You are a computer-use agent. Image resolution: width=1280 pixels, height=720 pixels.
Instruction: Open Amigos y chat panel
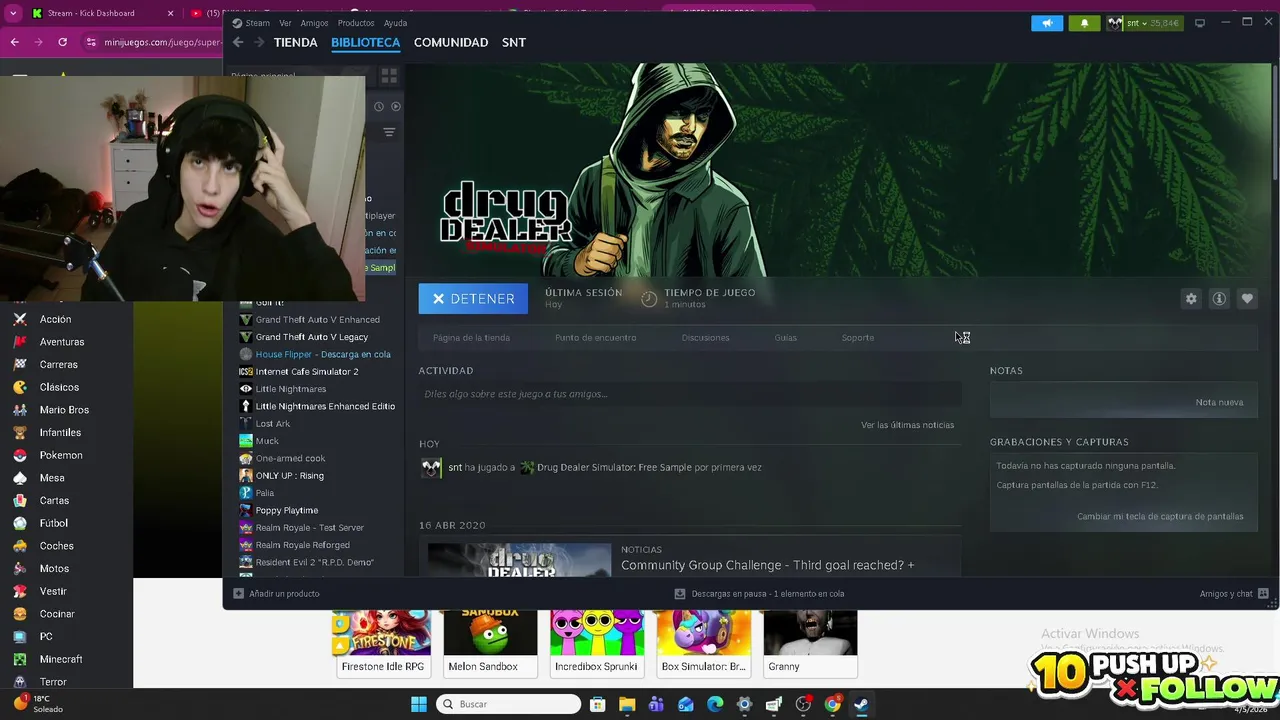tap(1234, 593)
